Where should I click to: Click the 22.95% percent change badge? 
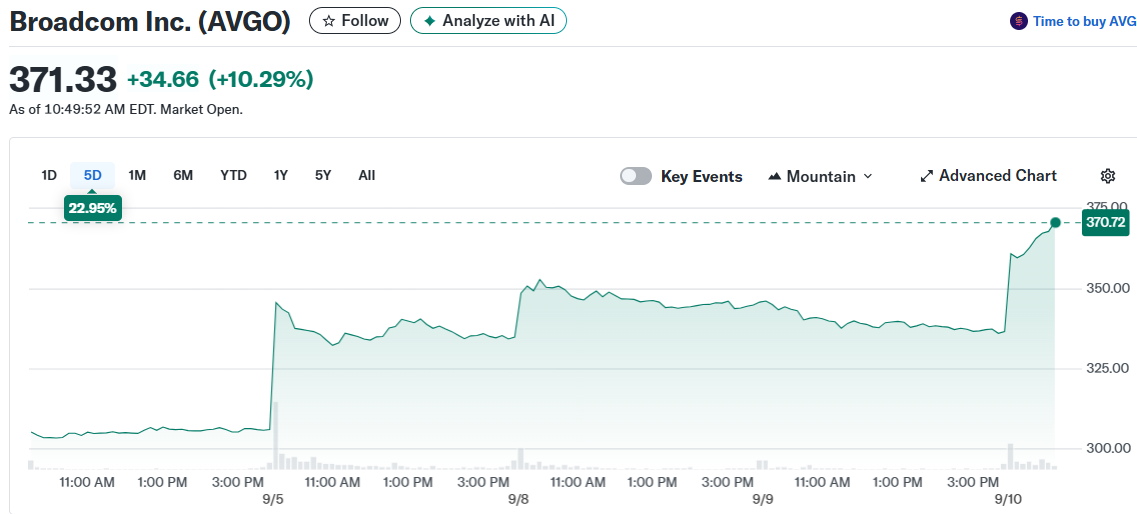[92, 209]
